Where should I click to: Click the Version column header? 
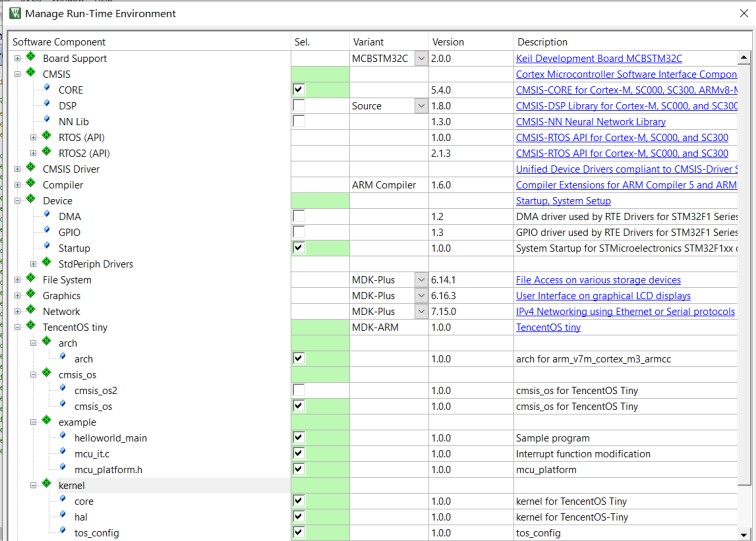pyautogui.click(x=471, y=42)
